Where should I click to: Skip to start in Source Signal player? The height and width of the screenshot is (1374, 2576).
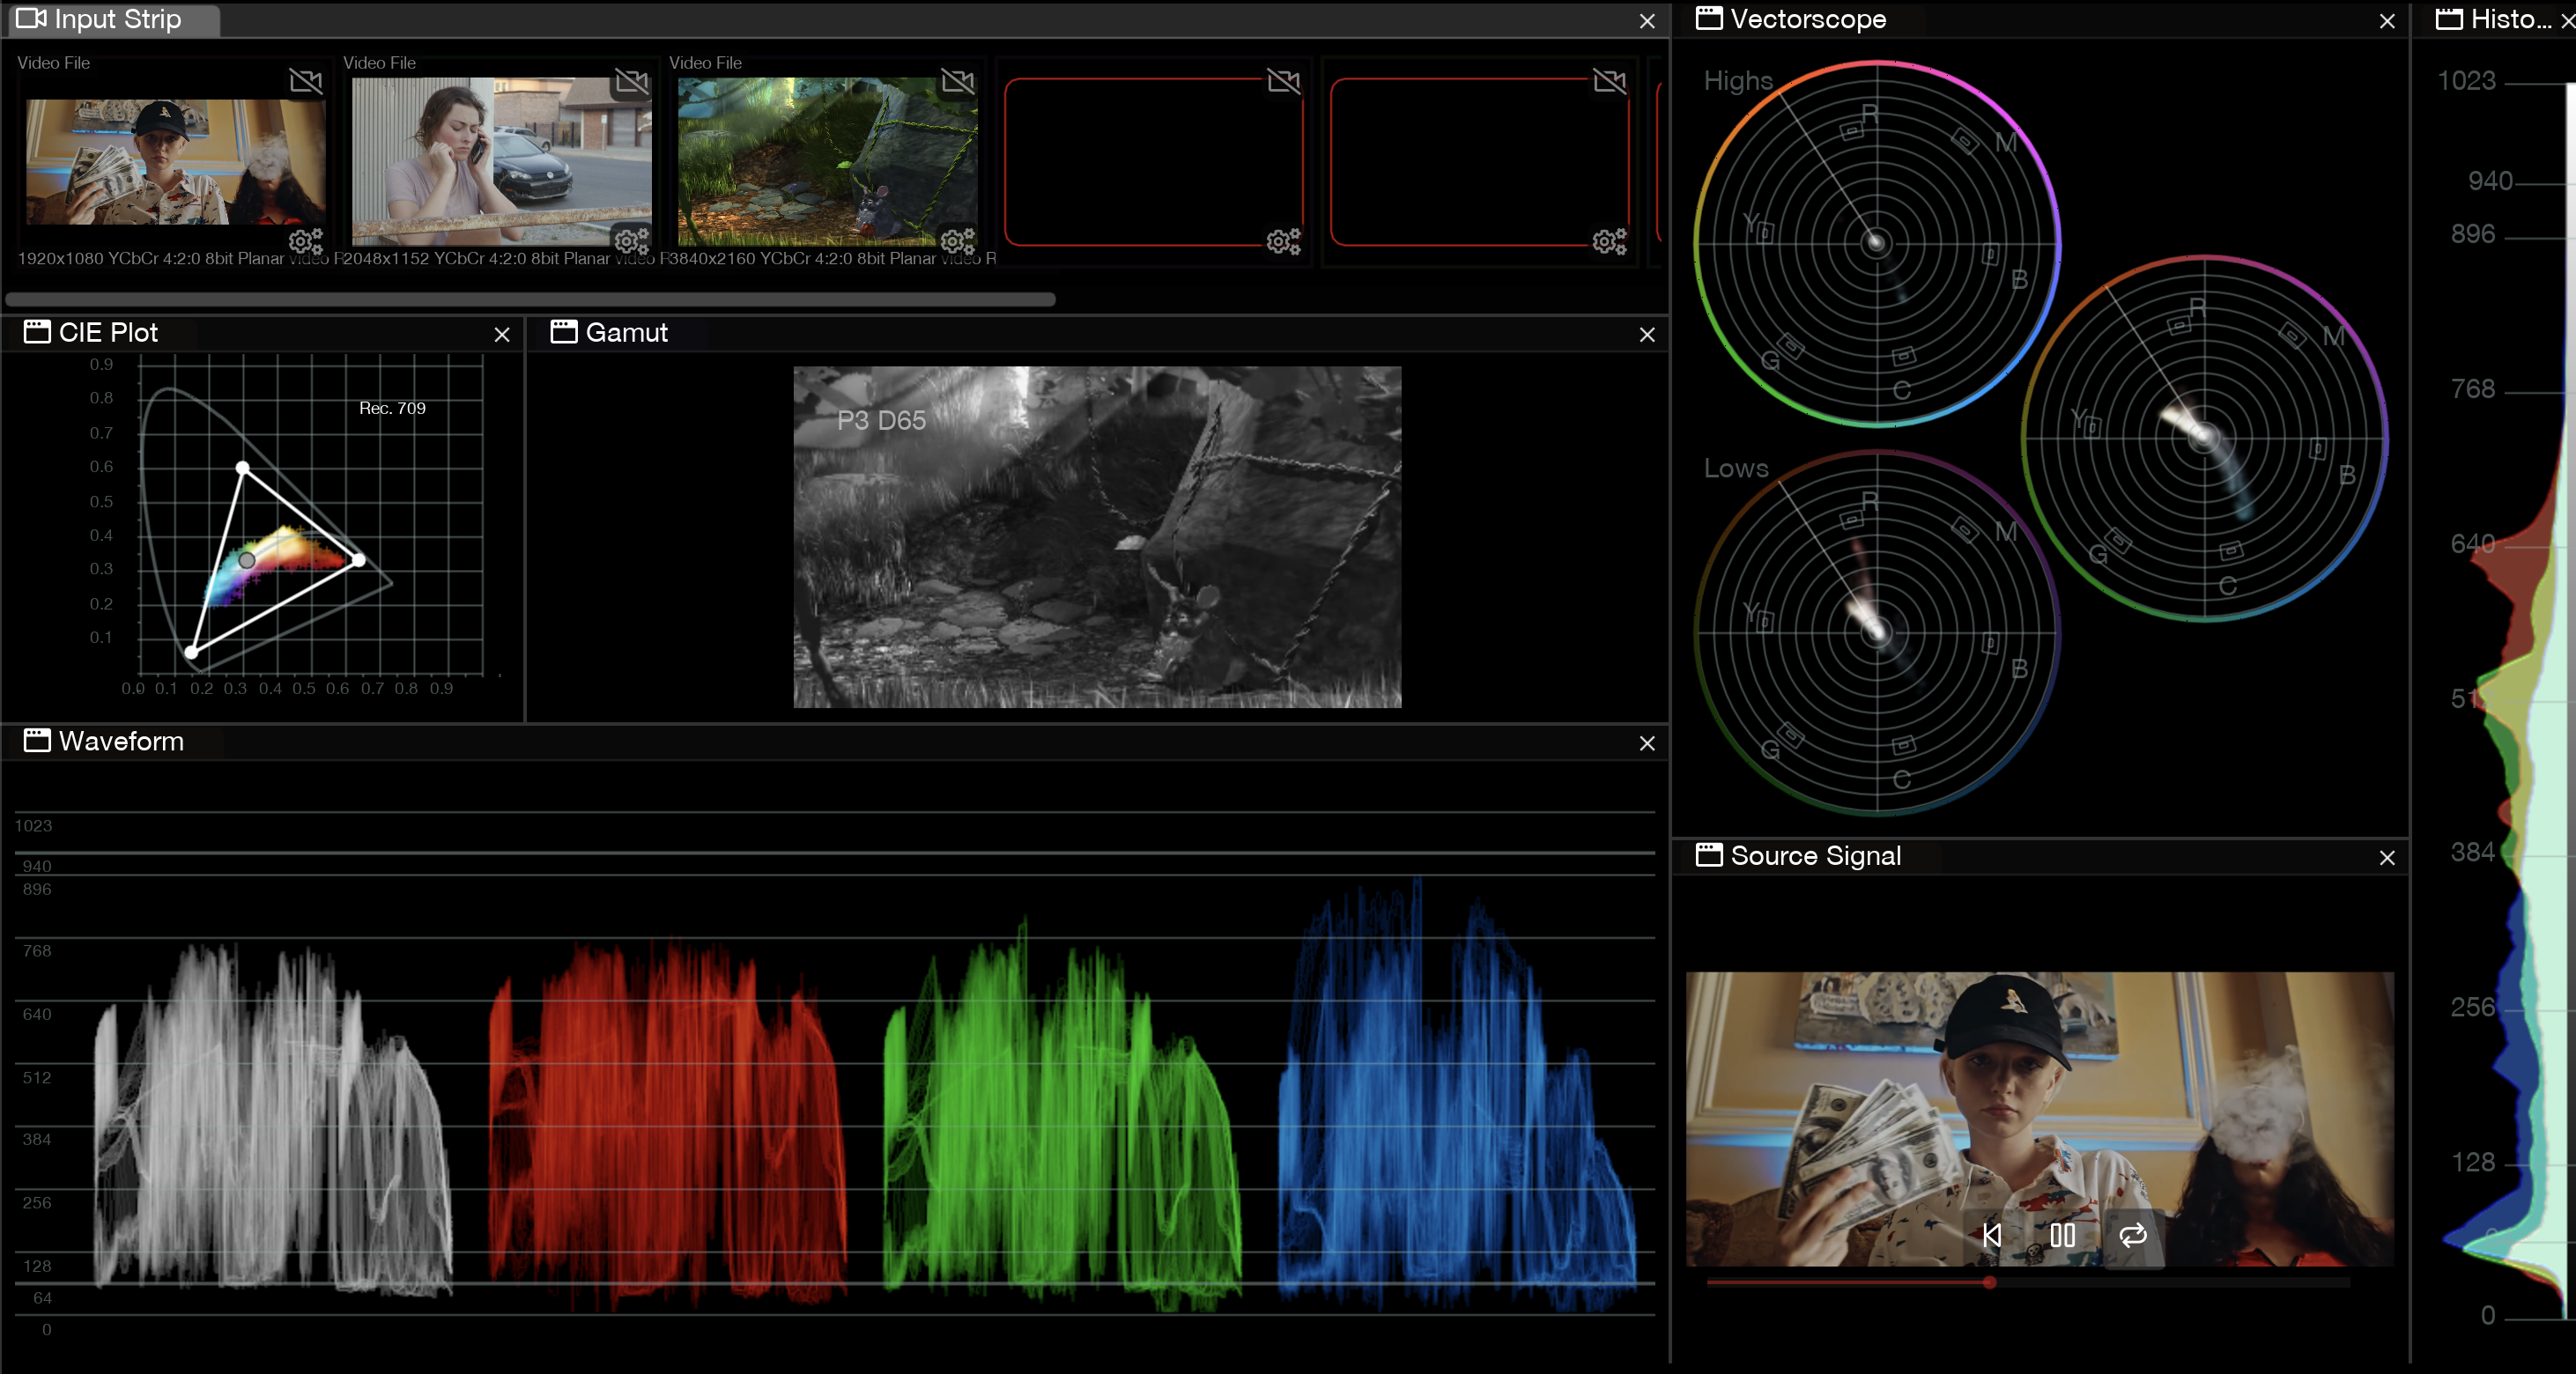(x=1992, y=1235)
